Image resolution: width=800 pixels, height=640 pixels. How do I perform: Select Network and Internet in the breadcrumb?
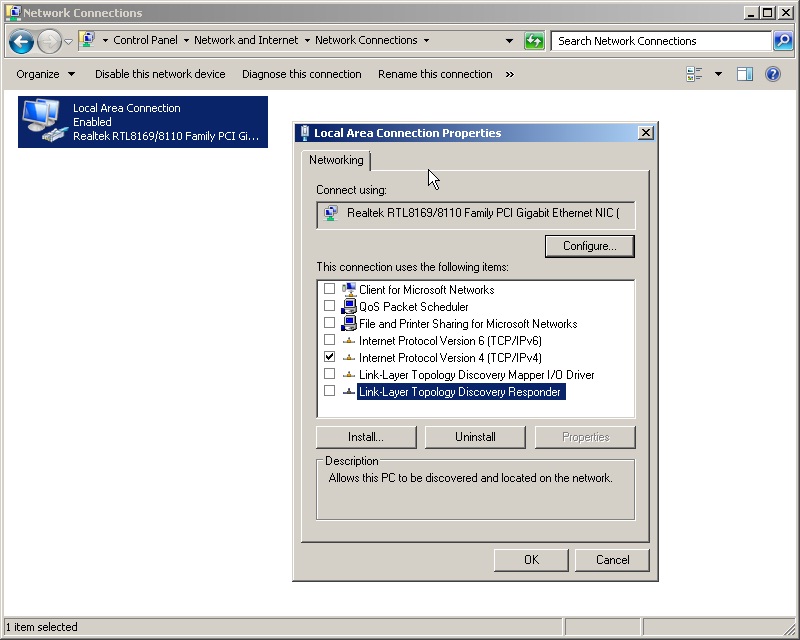point(246,40)
